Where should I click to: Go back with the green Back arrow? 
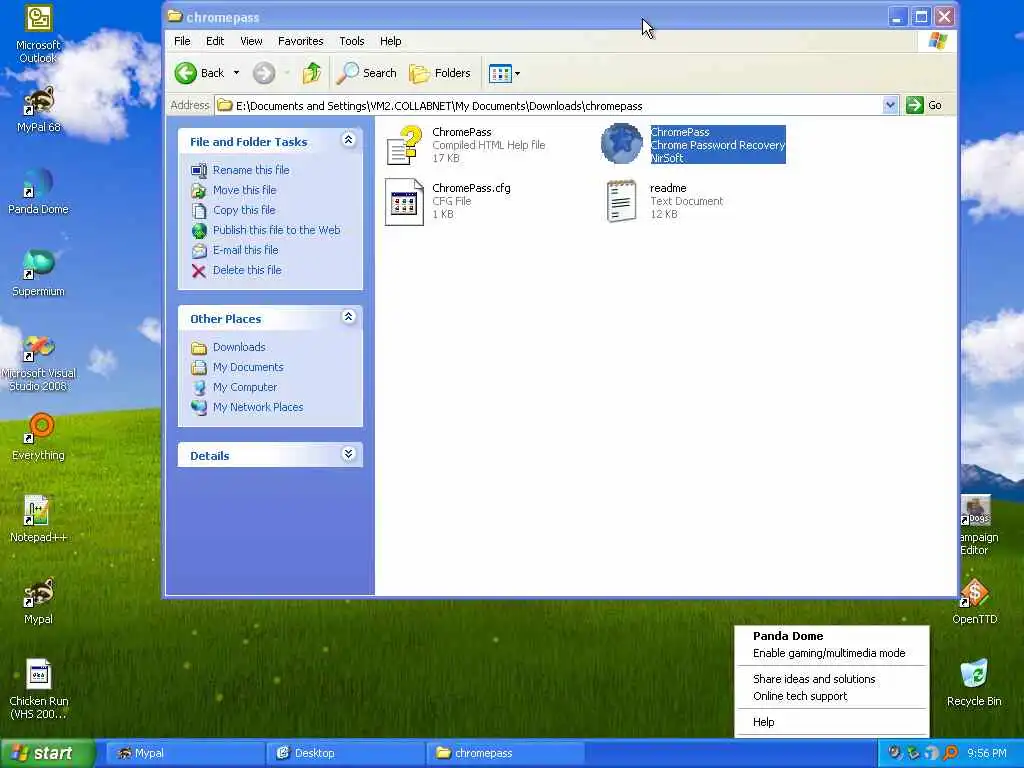tap(200, 73)
